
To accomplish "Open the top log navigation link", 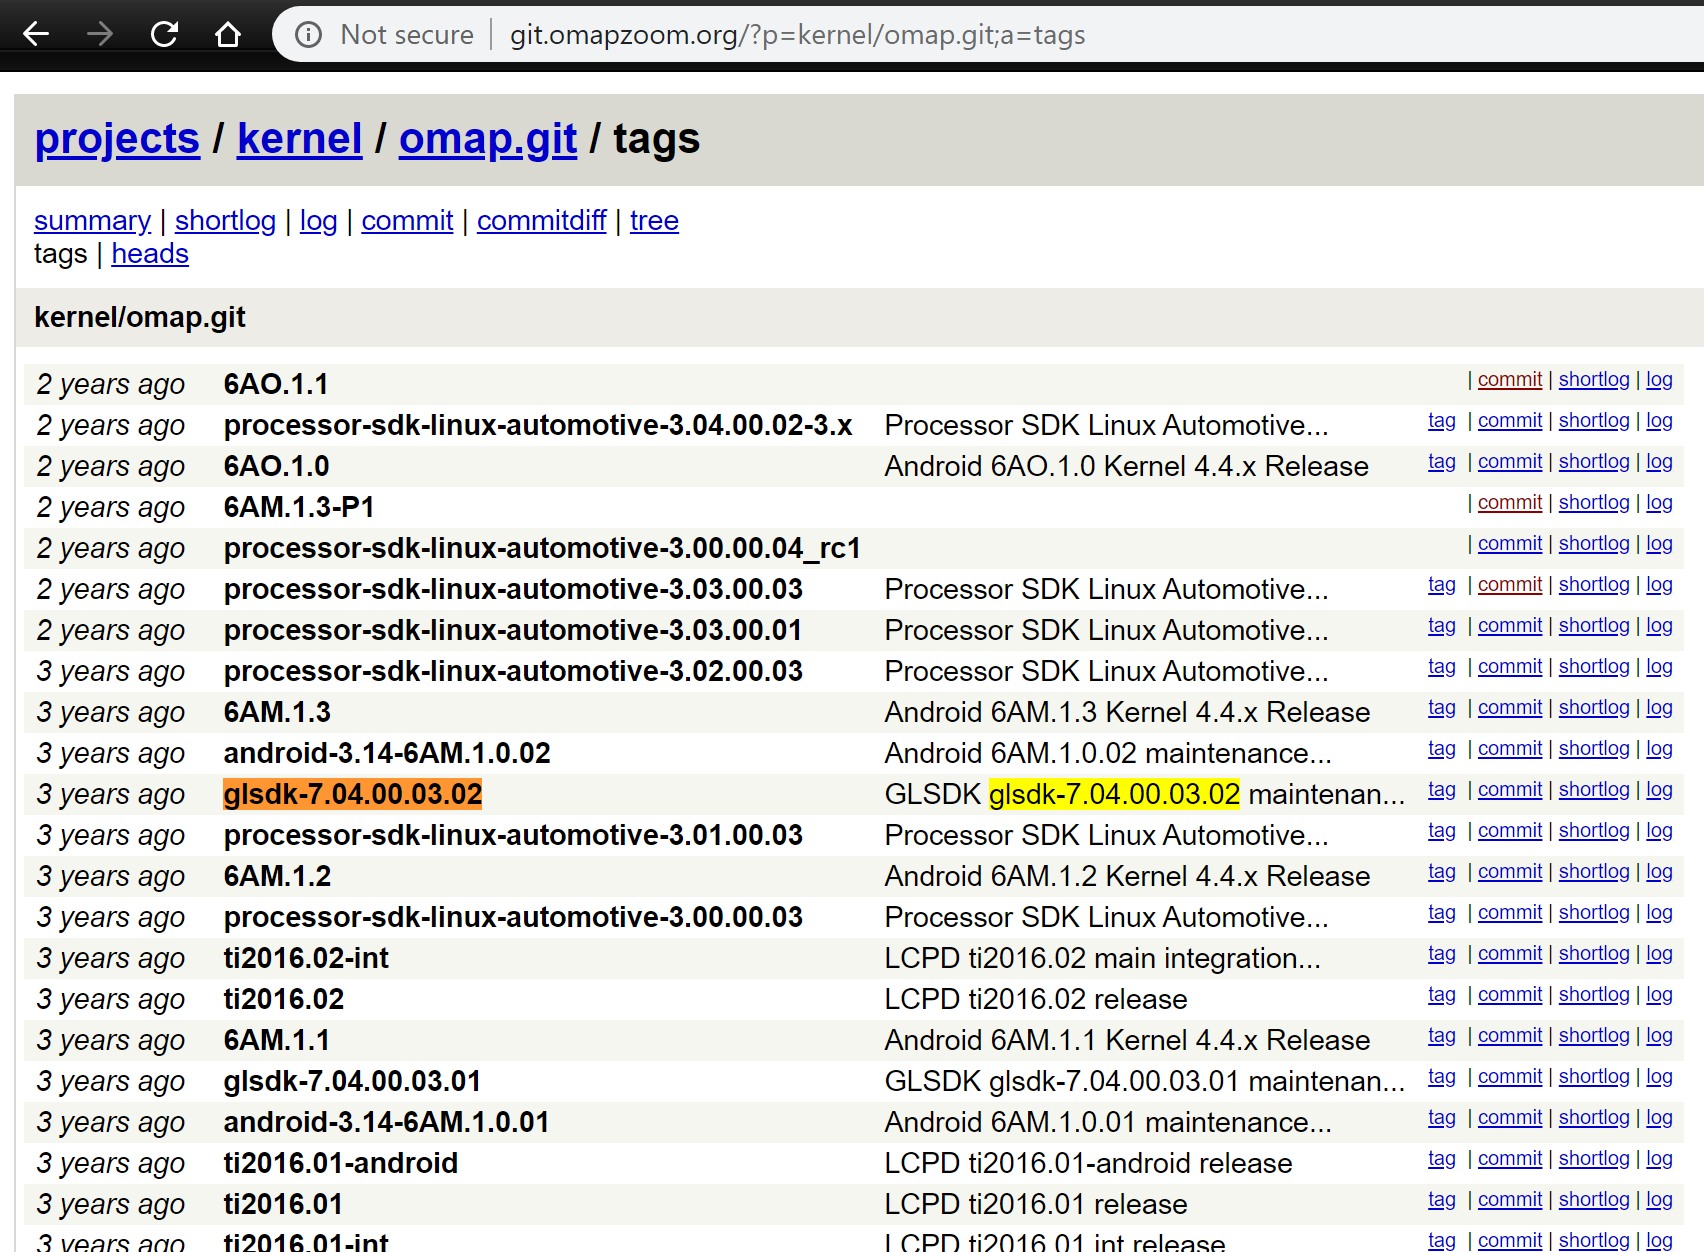I will (318, 220).
